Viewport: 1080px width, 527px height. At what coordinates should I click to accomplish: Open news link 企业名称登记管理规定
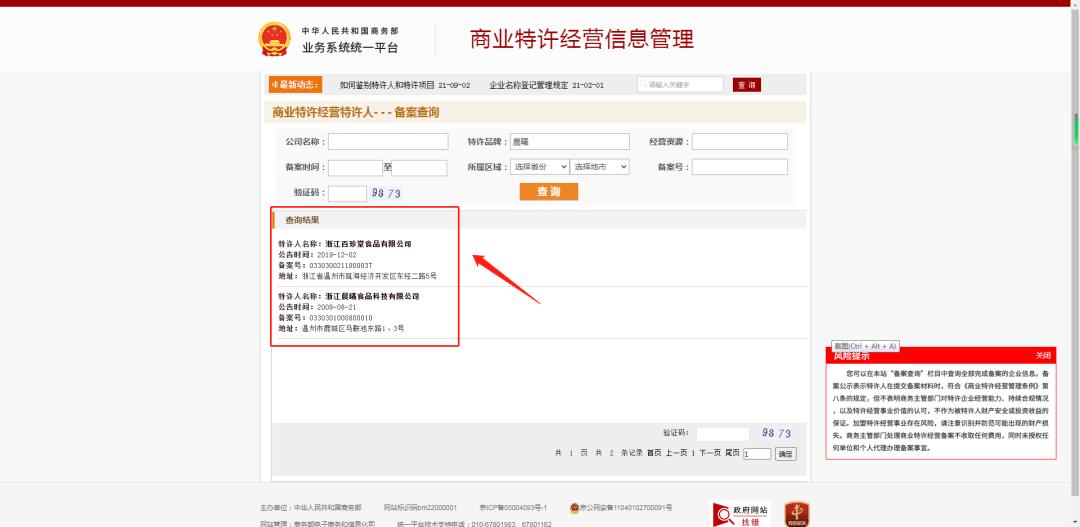pyautogui.click(x=528, y=85)
